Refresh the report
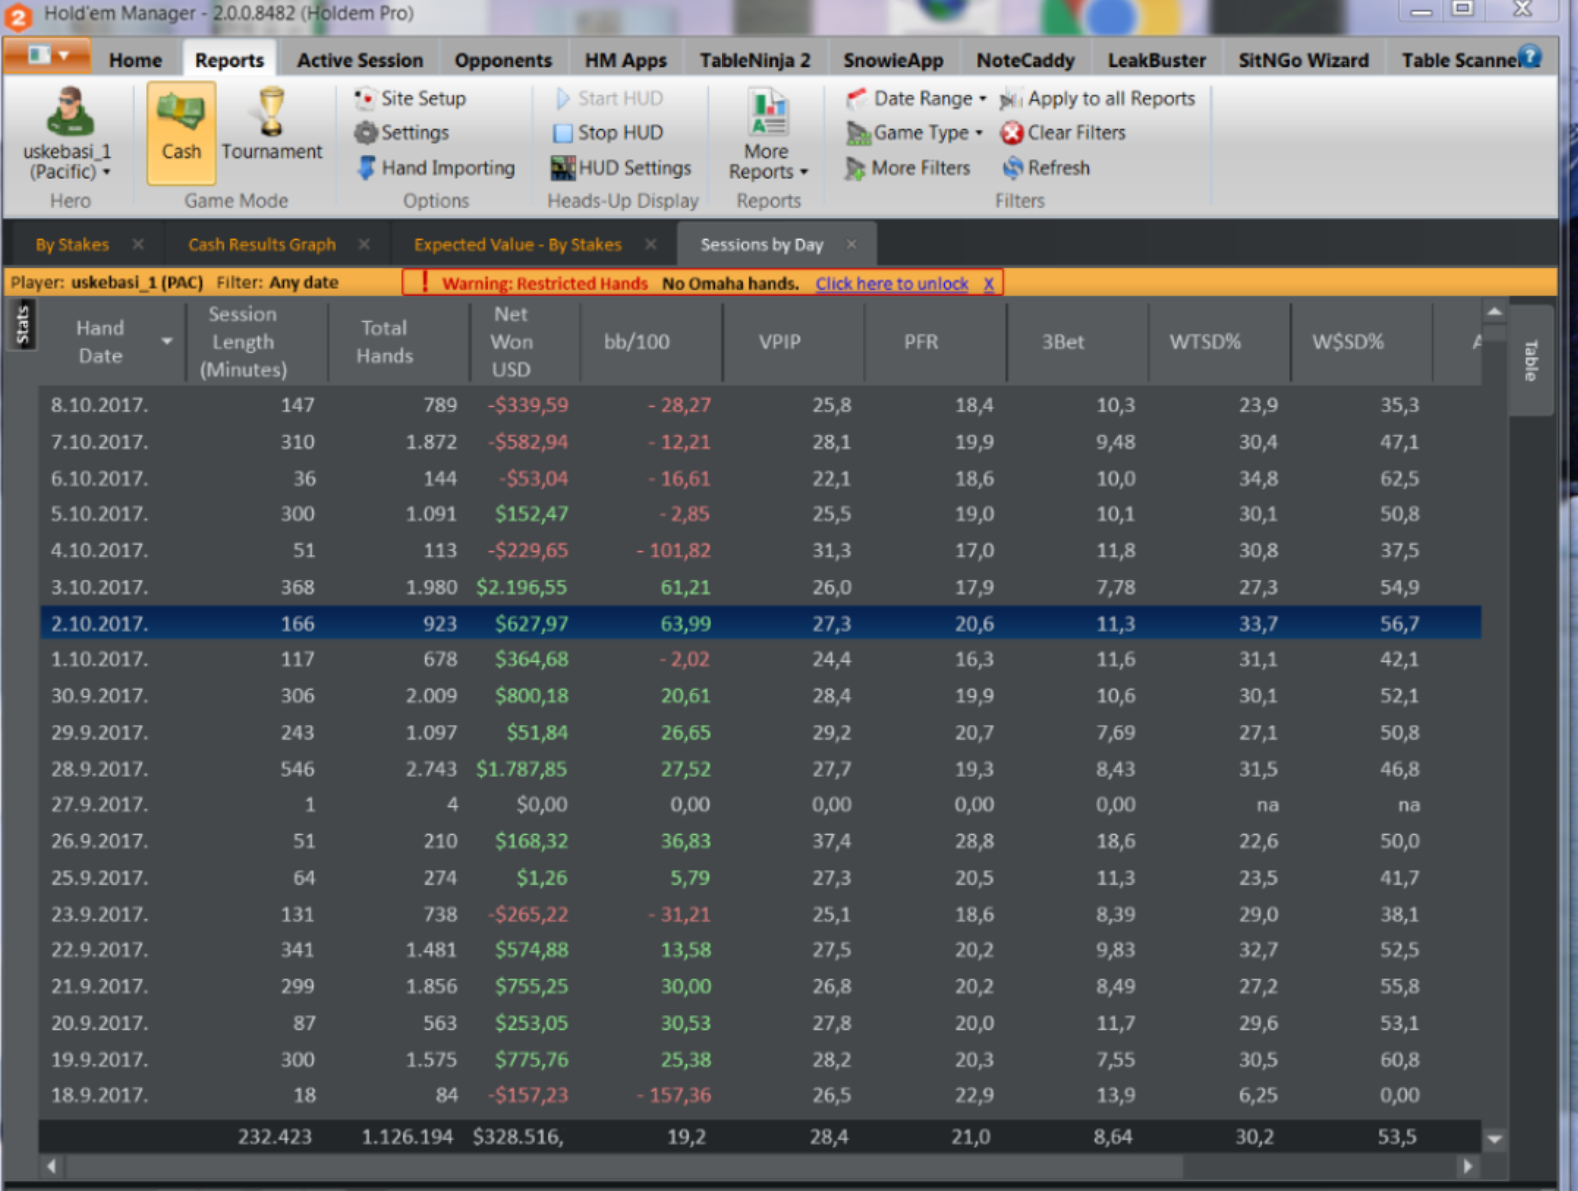Screen dimensions: 1578x1191 [x=1046, y=167]
